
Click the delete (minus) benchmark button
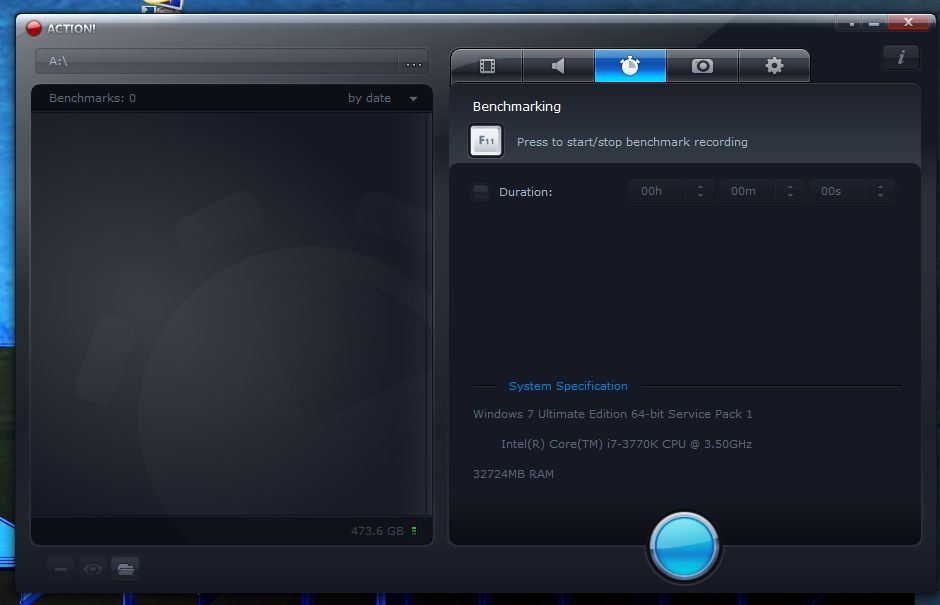tap(61, 568)
